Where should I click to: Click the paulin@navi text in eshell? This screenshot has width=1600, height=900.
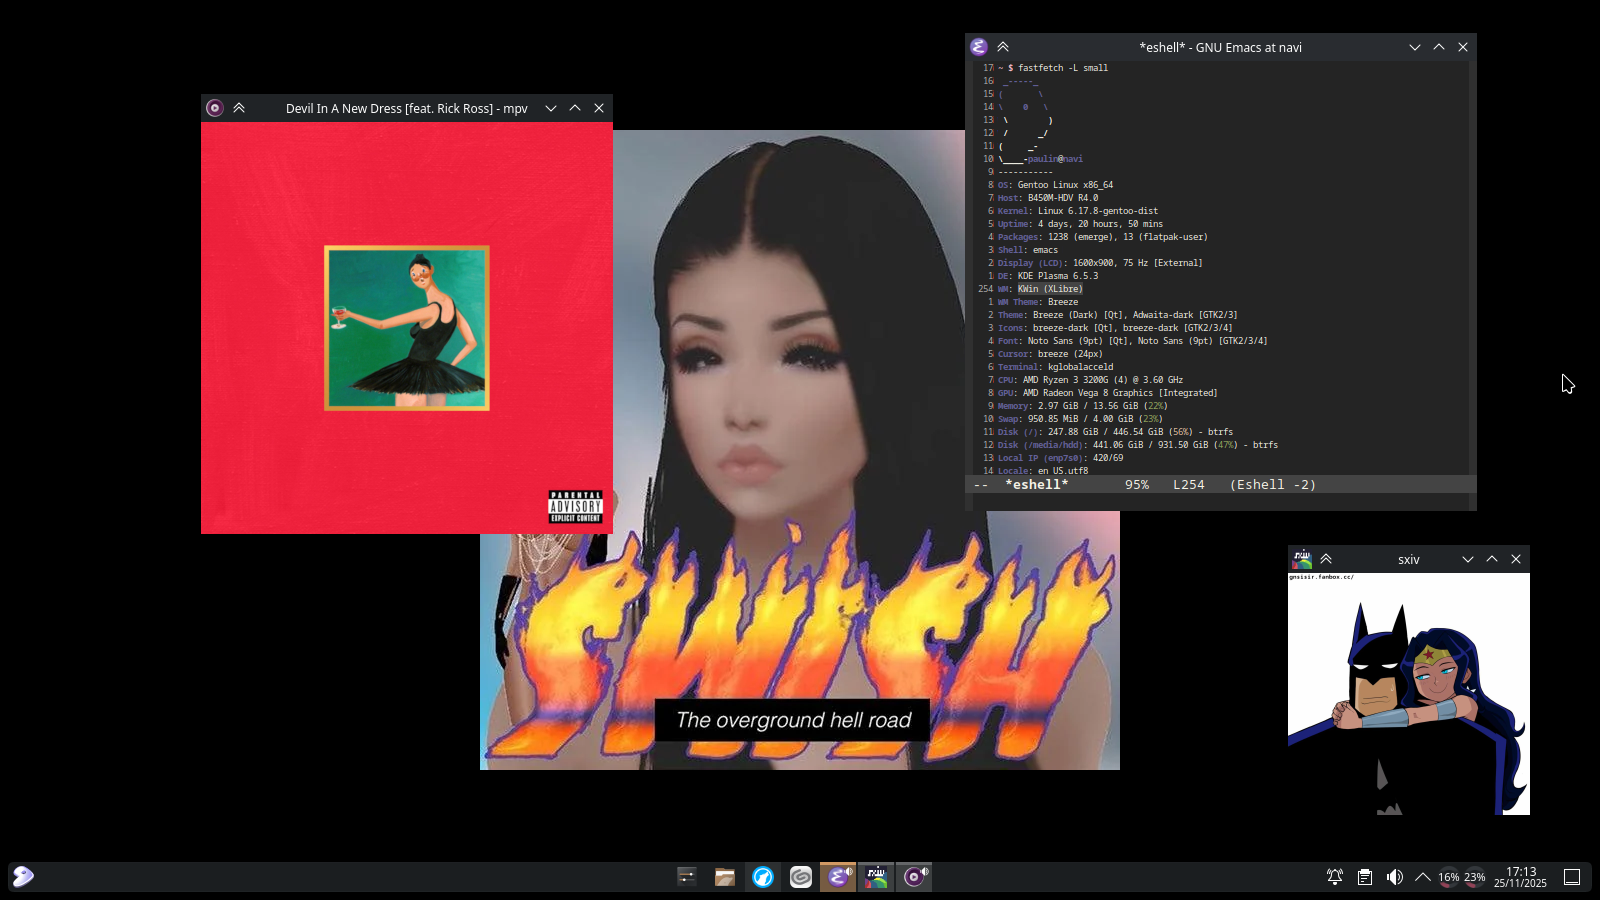click(x=1055, y=159)
